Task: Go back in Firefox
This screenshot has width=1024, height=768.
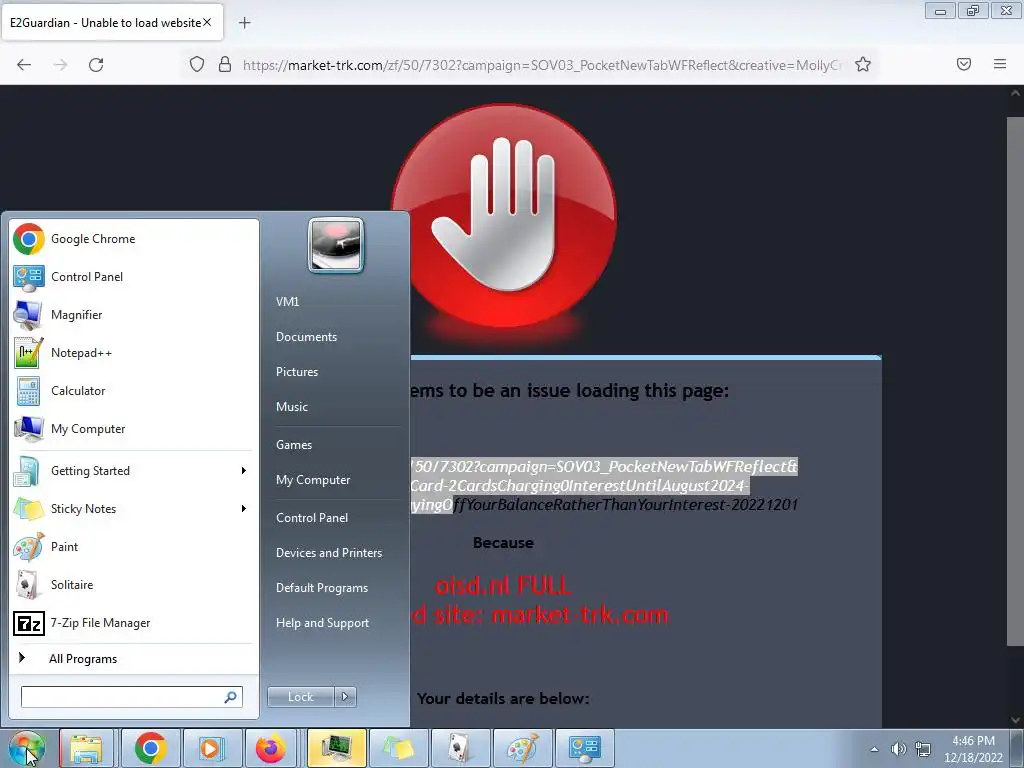Action: pyautogui.click(x=24, y=65)
